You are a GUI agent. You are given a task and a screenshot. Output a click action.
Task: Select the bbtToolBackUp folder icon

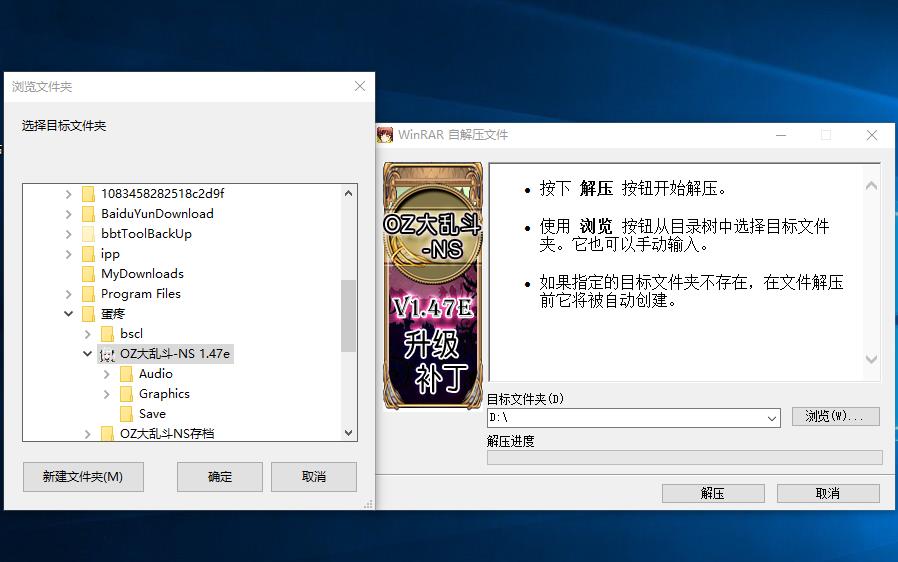88,234
